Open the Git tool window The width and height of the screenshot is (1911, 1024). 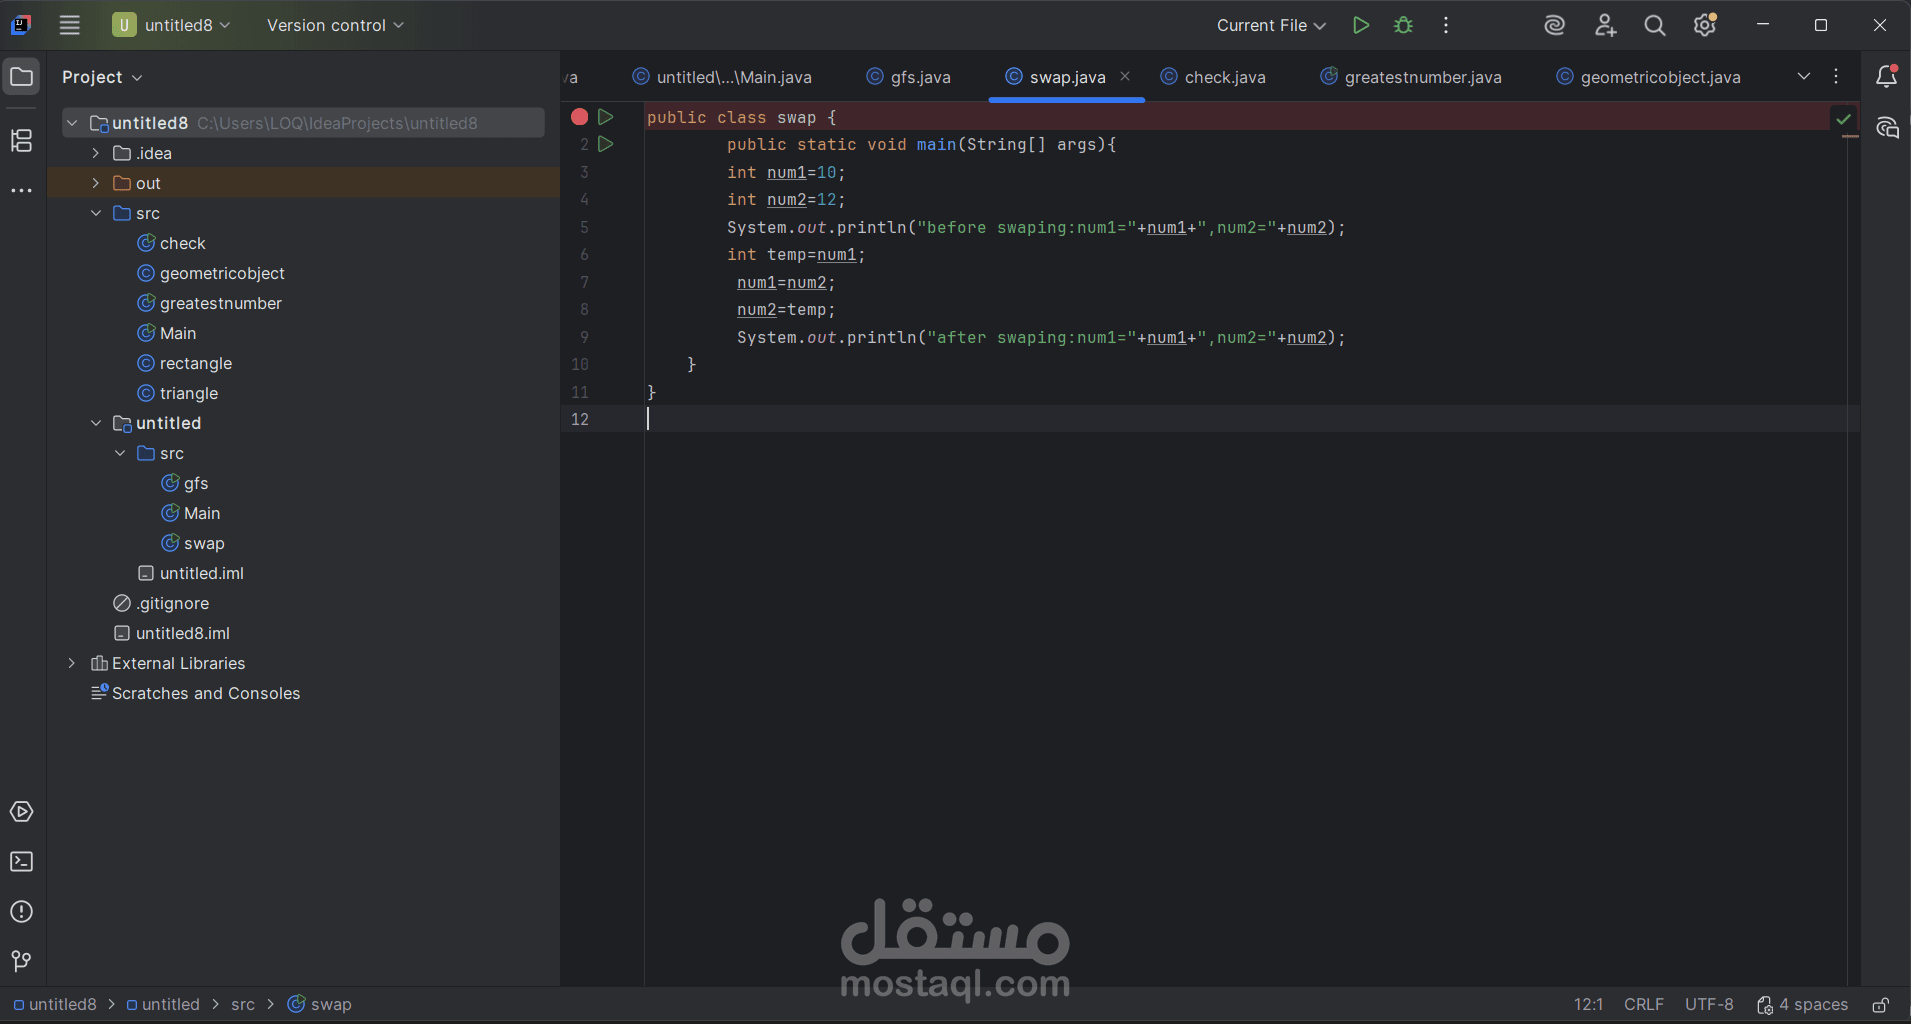(21, 961)
